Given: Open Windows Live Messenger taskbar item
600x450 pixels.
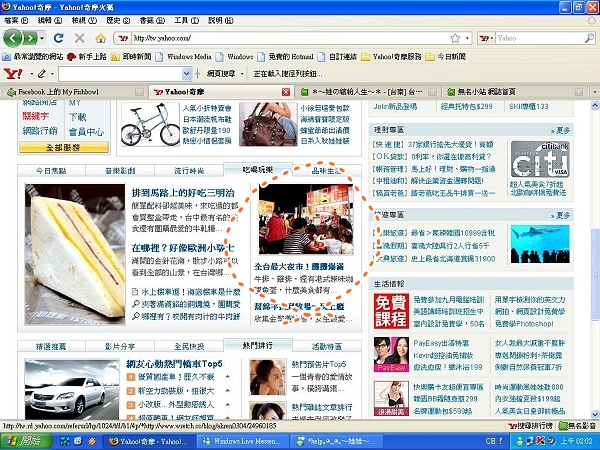Looking at the screenshot, I should [x=243, y=441].
